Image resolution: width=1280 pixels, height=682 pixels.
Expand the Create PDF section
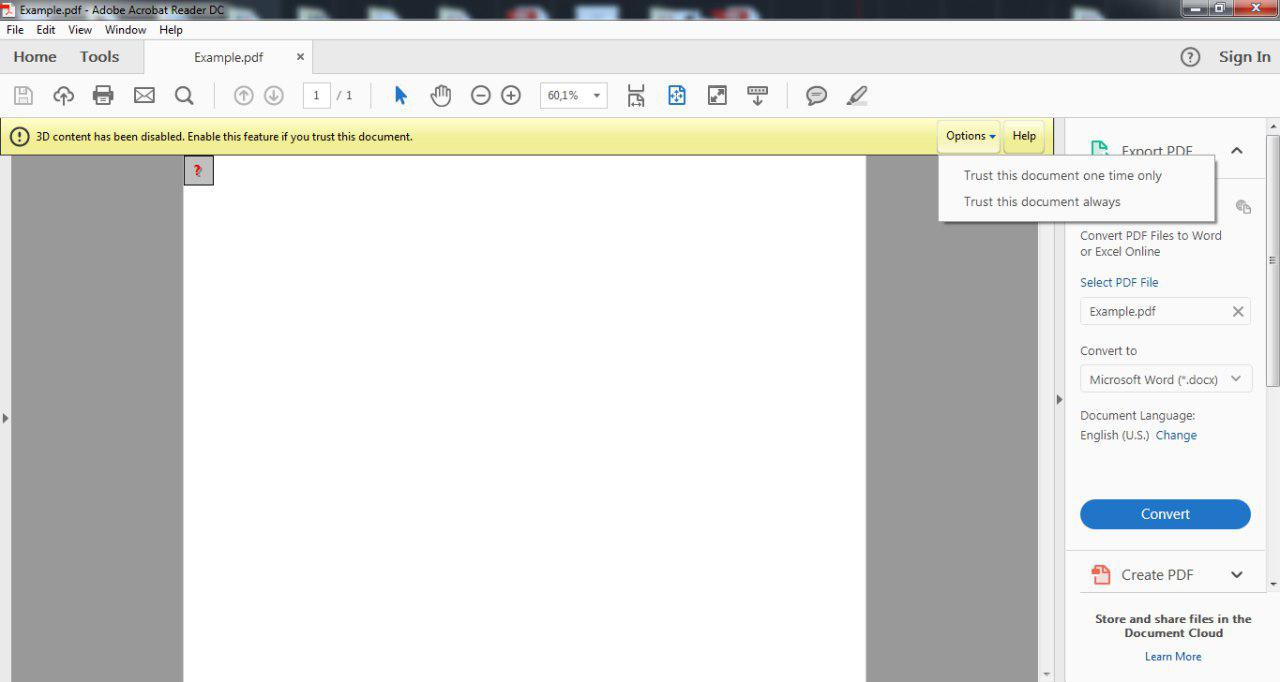click(1237, 574)
